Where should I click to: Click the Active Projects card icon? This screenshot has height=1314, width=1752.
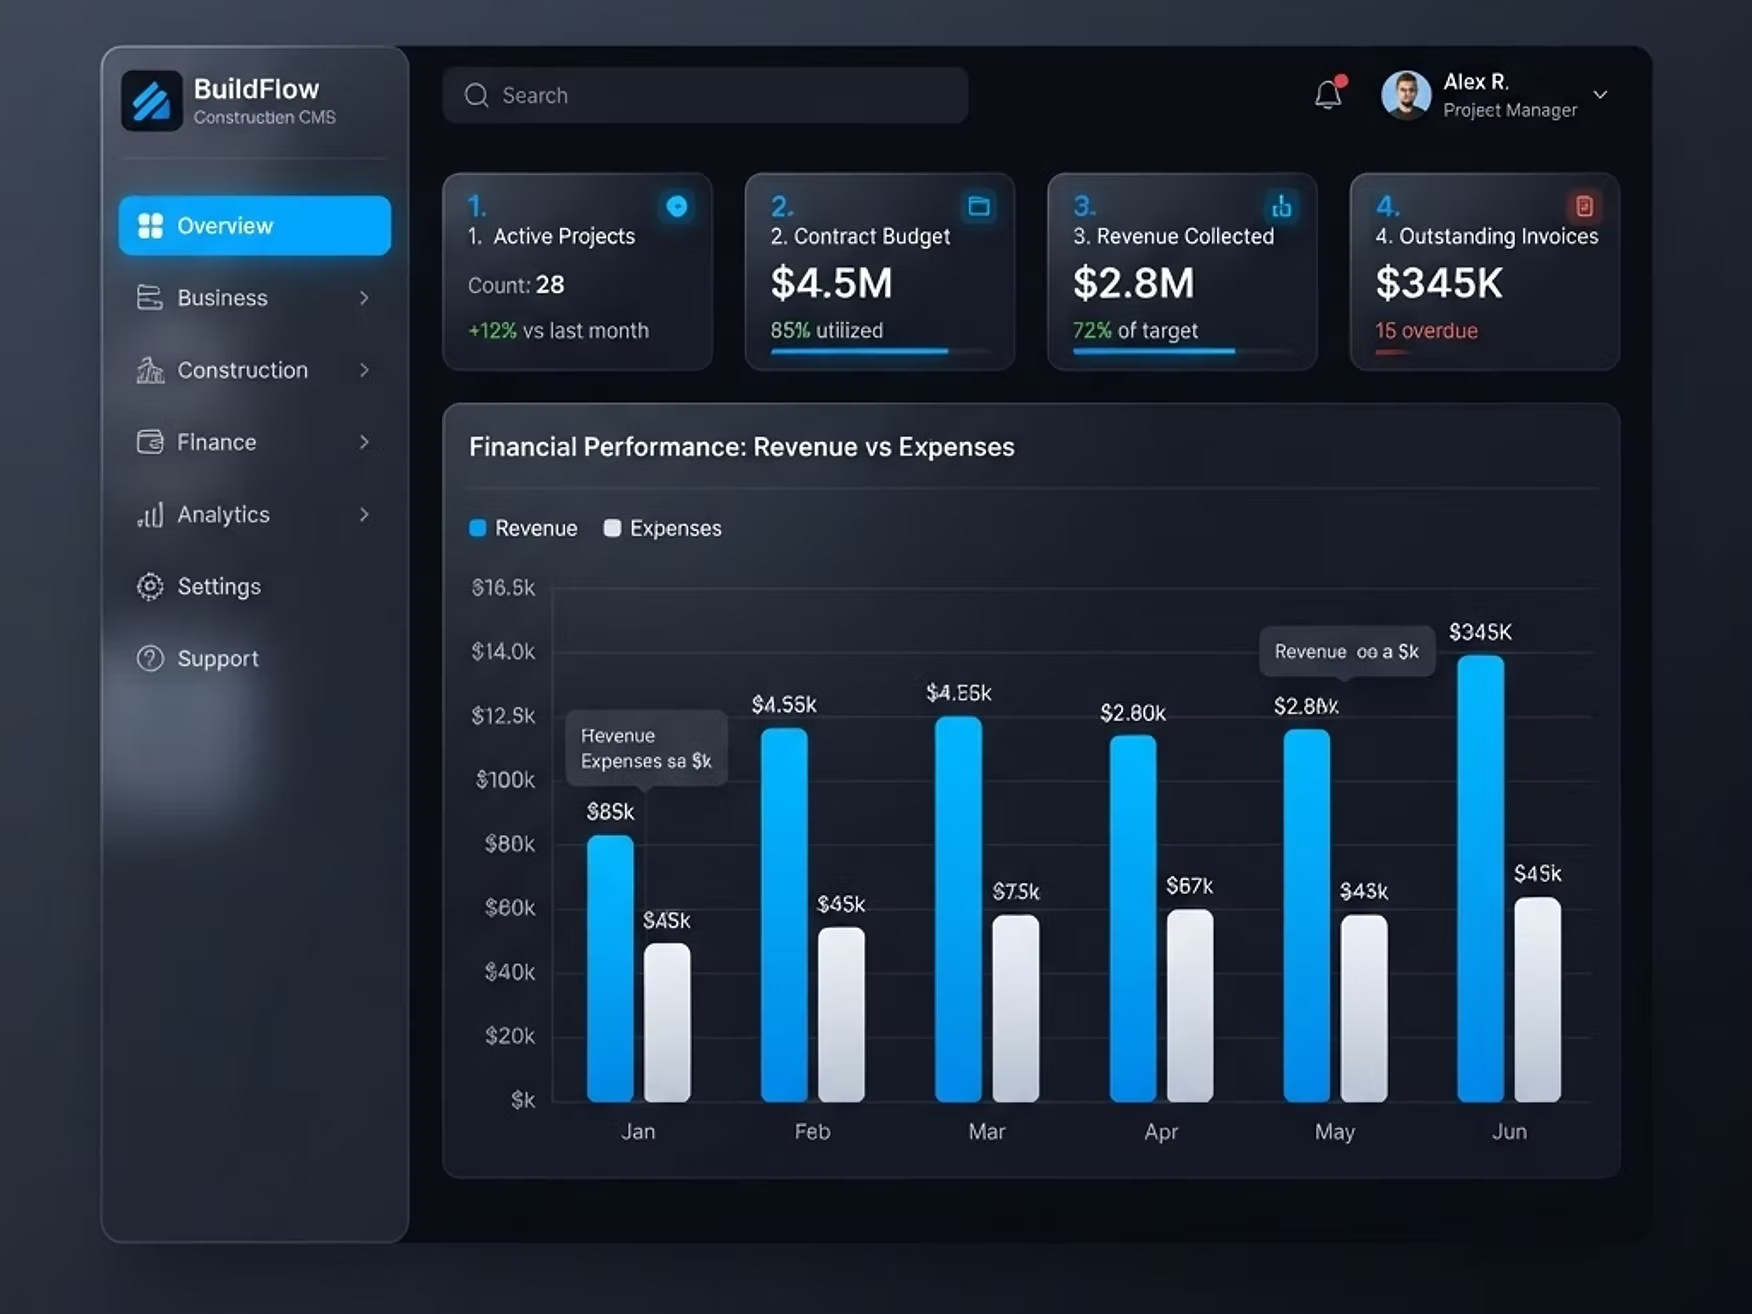(x=677, y=206)
